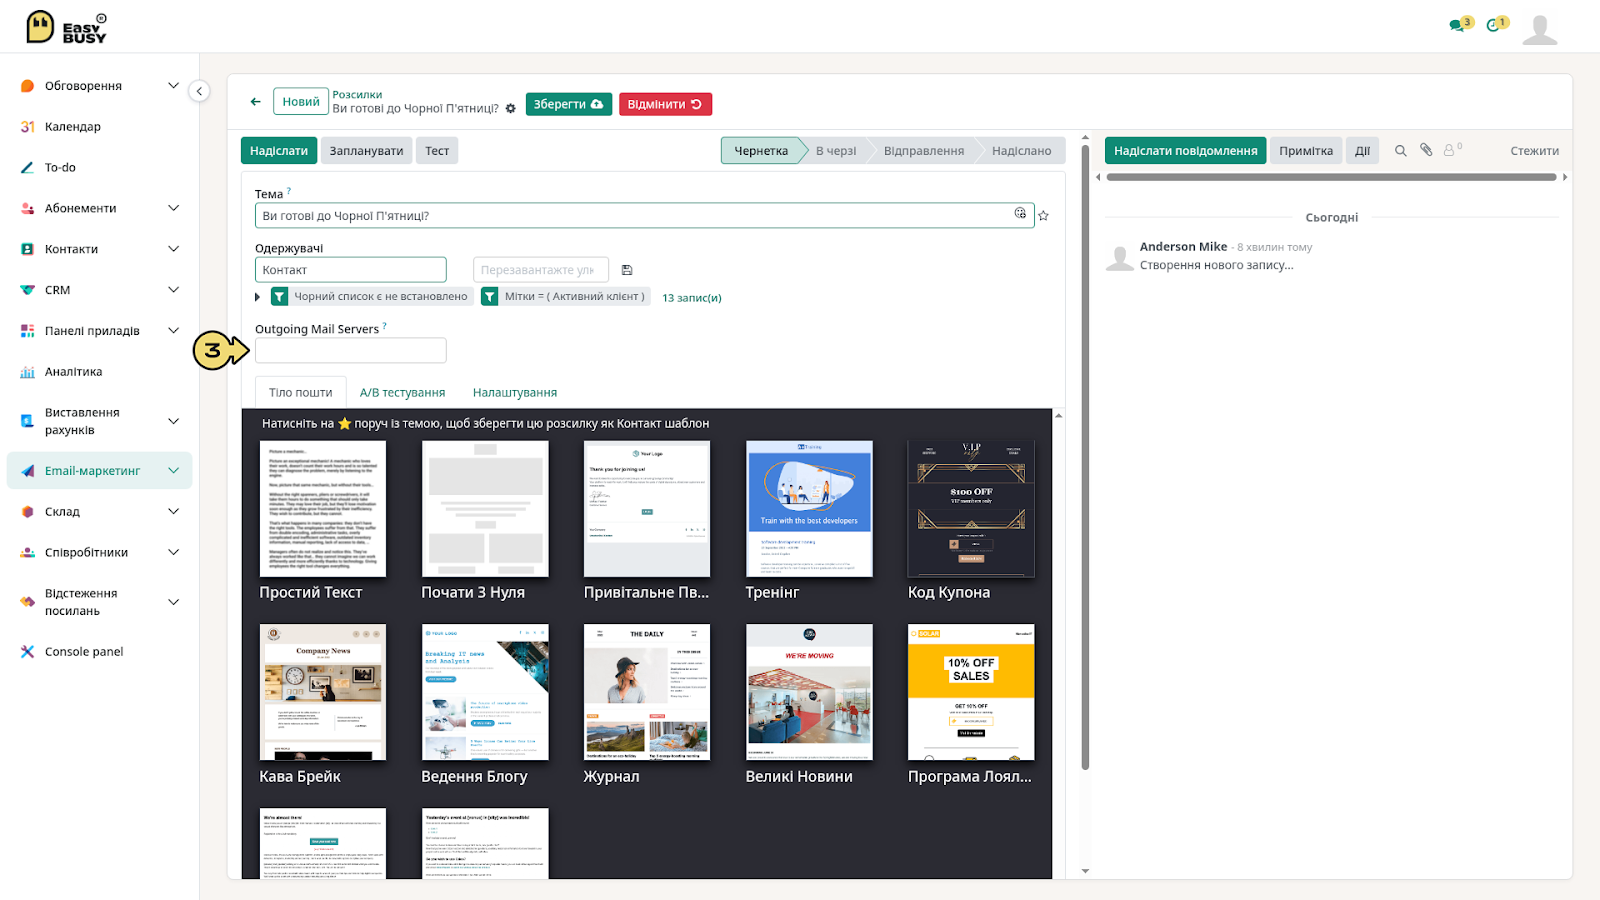Click filter icon of Чорний список rule
The image size is (1600, 900).
[x=279, y=297]
